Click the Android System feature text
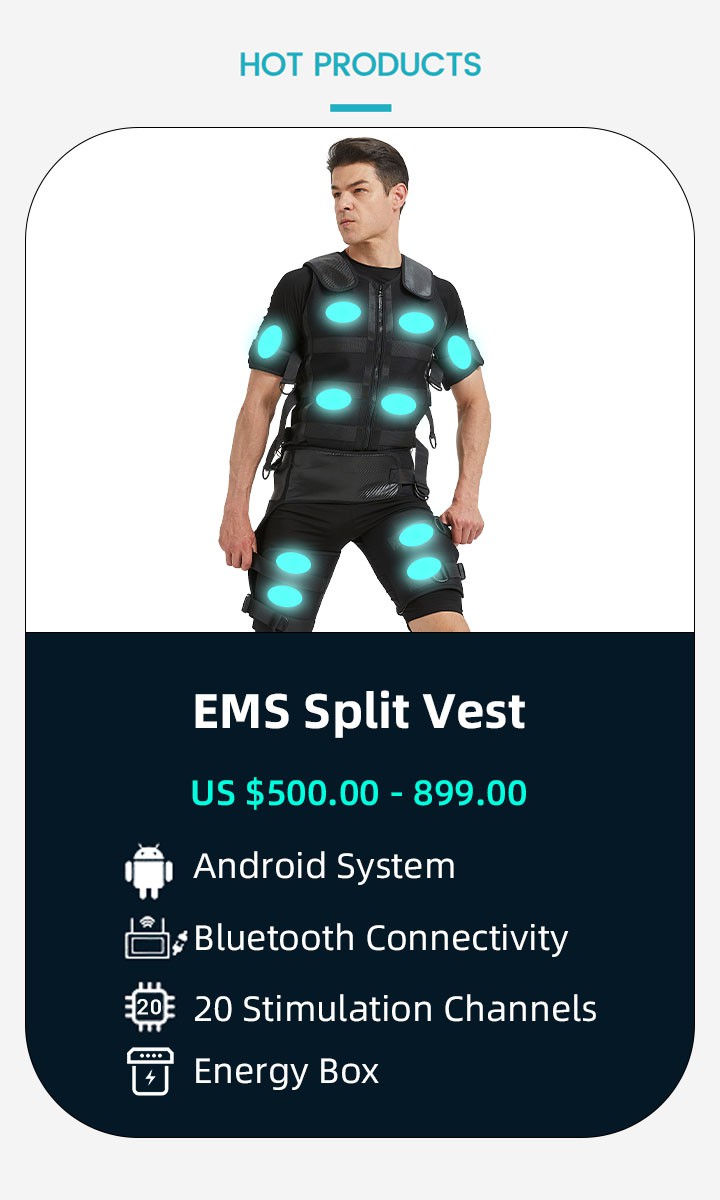Image resolution: width=720 pixels, height=1200 pixels. pyautogui.click(x=324, y=866)
